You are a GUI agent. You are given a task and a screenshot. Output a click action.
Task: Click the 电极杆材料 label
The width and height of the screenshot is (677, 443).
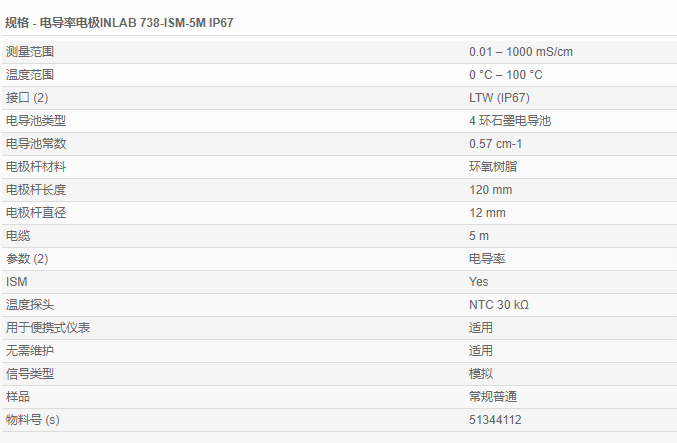point(36,166)
